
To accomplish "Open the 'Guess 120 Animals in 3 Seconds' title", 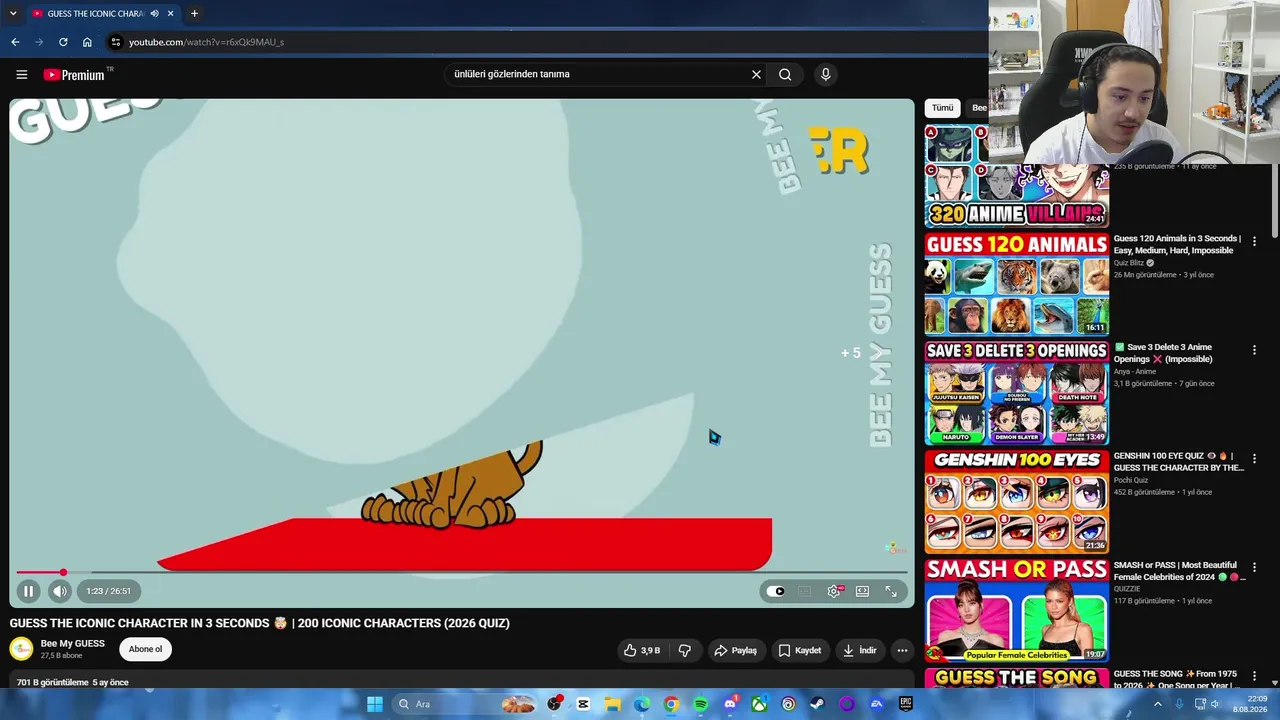I will coord(1178,244).
